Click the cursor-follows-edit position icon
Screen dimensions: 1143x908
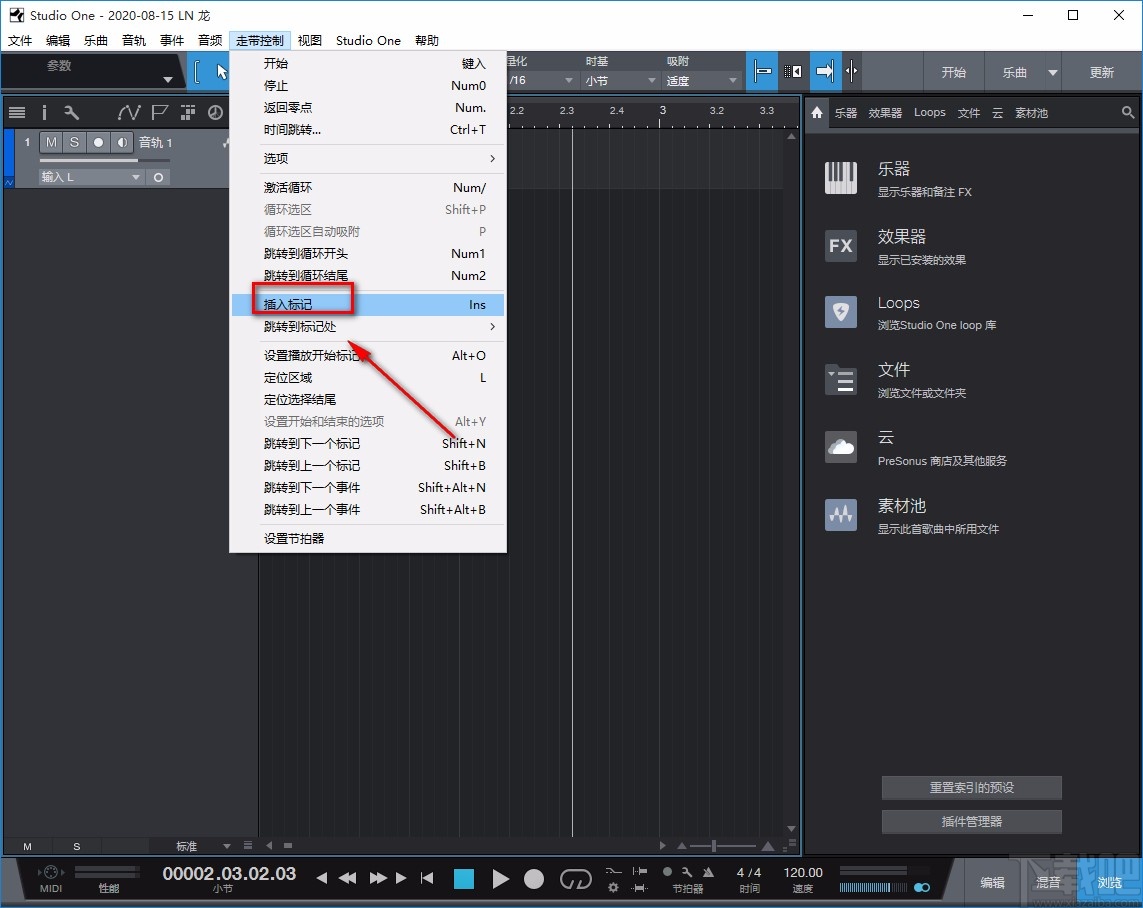pyautogui.click(x=851, y=71)
